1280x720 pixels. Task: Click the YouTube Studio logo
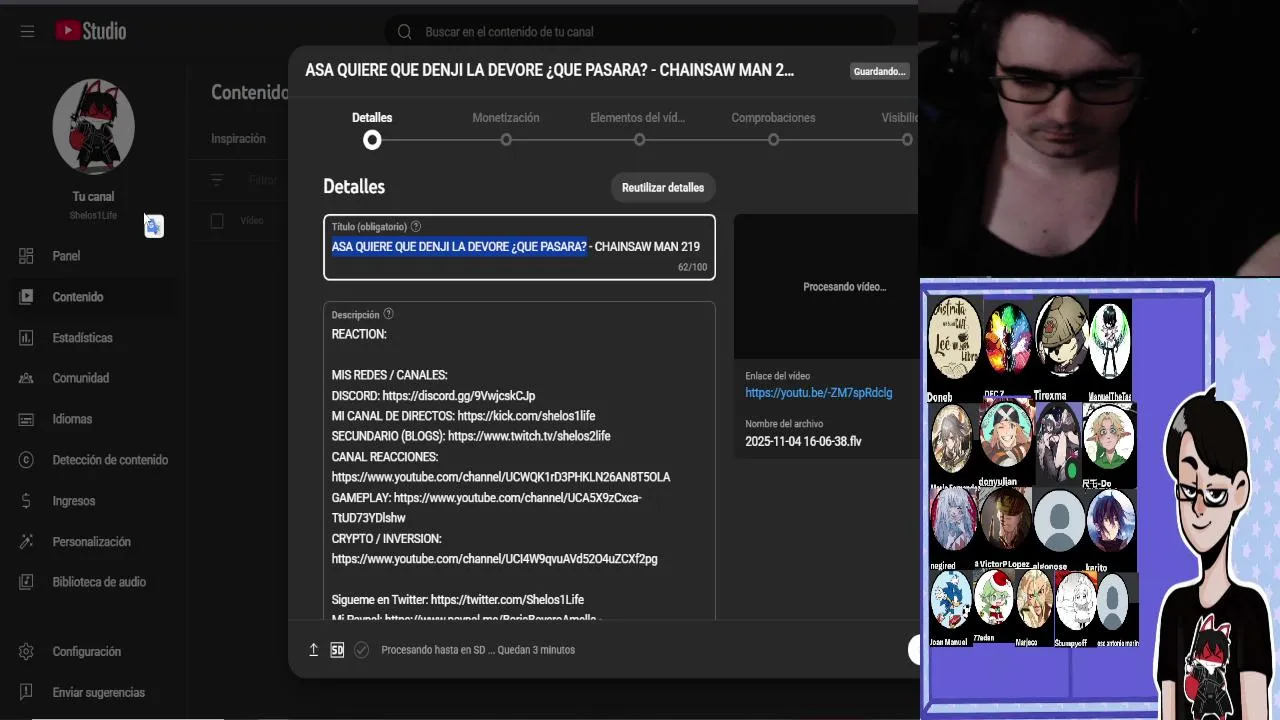point(91,31)
